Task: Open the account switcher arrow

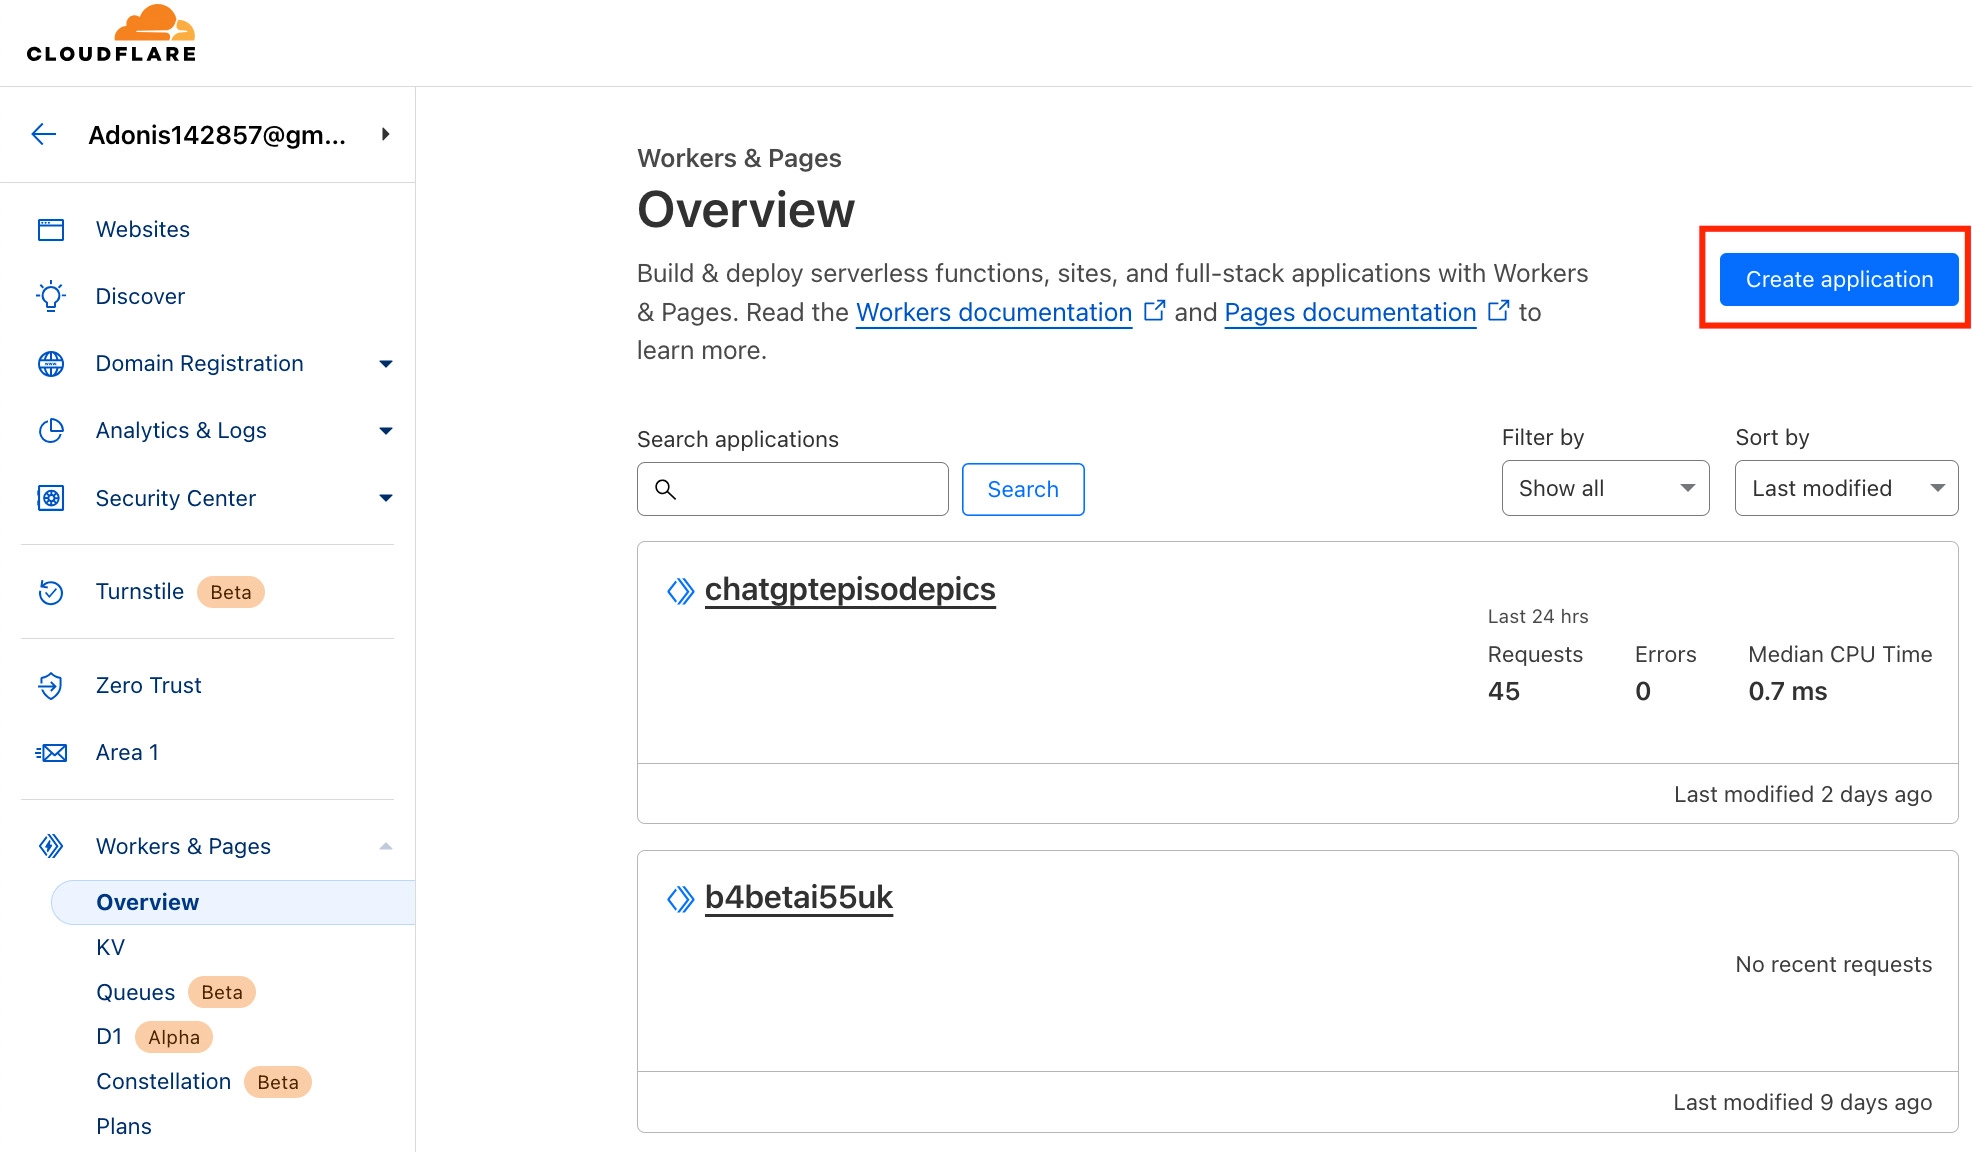Action: coord(386,134)
